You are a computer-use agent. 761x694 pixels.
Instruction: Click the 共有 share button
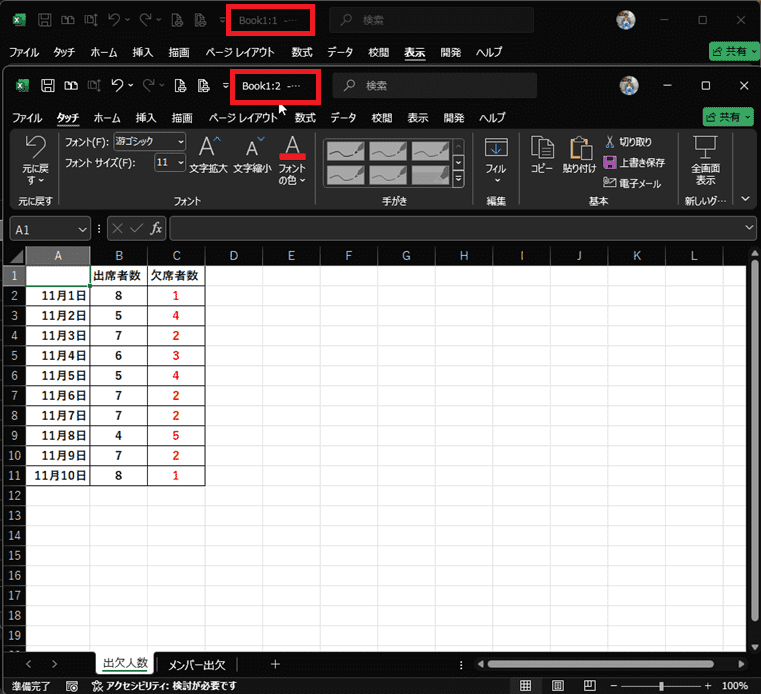coord(728,117)
